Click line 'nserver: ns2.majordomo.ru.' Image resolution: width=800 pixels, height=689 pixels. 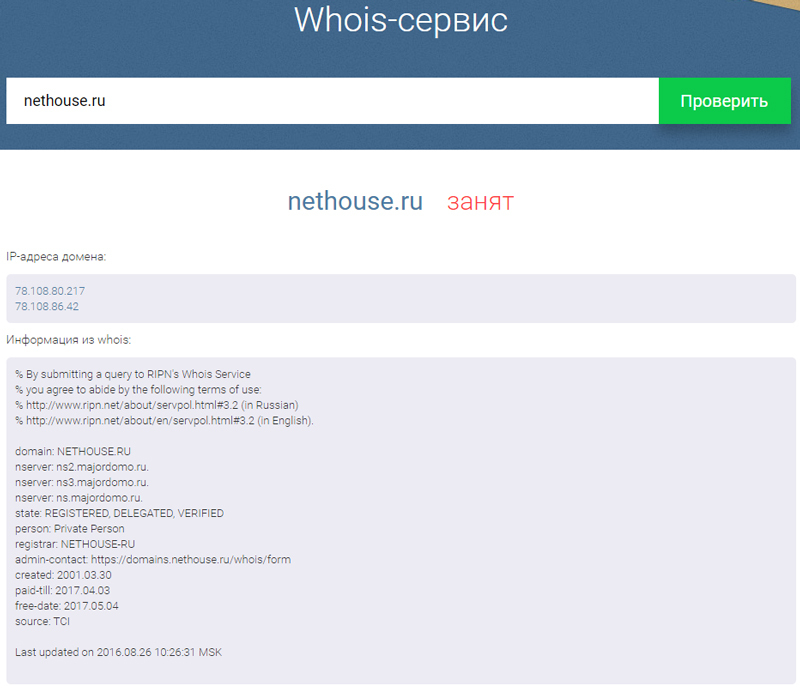pyautogui.click(x=82, y=467)
